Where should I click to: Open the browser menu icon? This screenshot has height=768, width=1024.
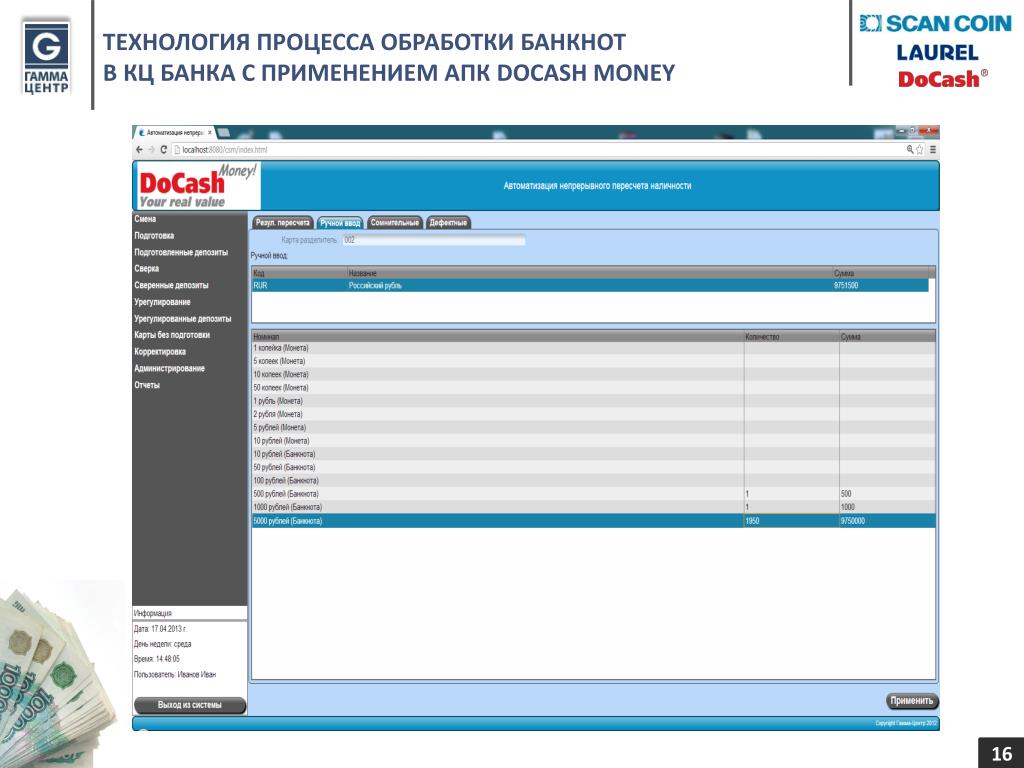[933, 150]
